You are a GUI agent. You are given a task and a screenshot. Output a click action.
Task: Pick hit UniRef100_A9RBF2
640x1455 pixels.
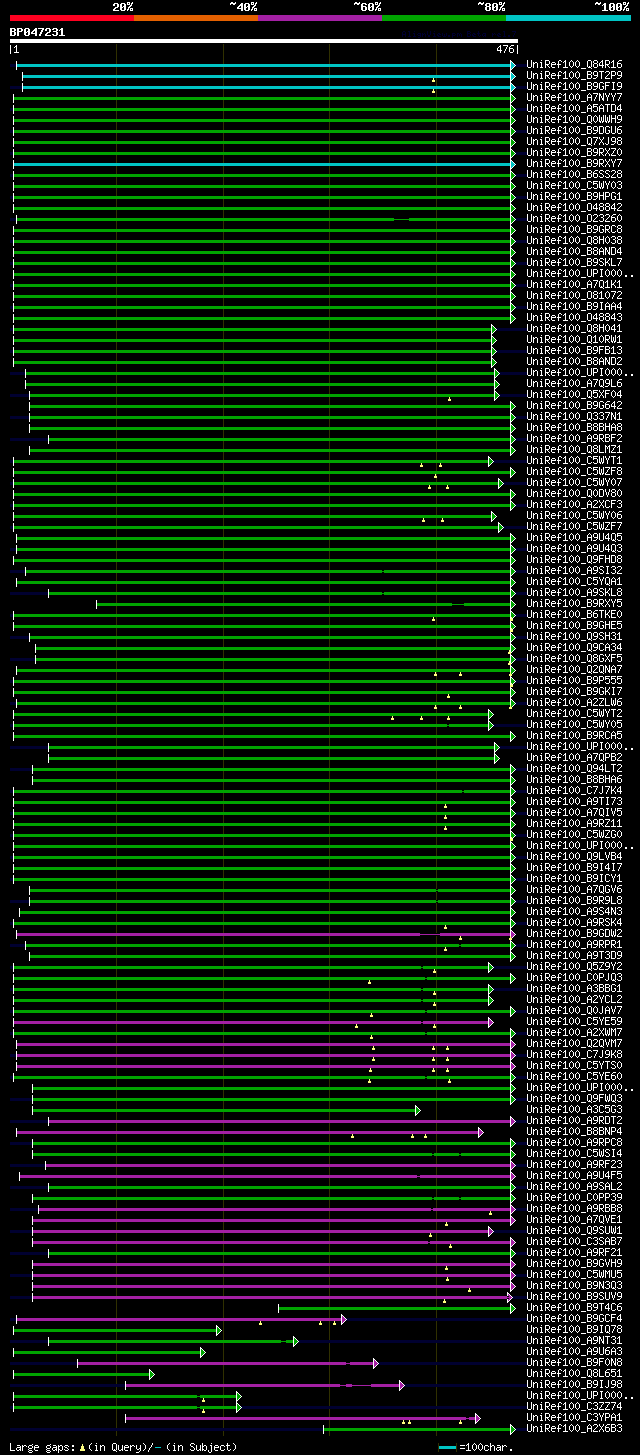click(574, 438)
